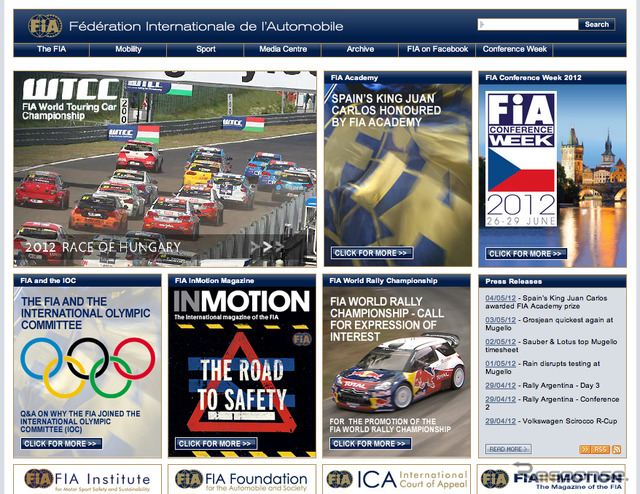Click 'Q&A on why the FIA joined' text
640x494 pixels.
[80, 421]
